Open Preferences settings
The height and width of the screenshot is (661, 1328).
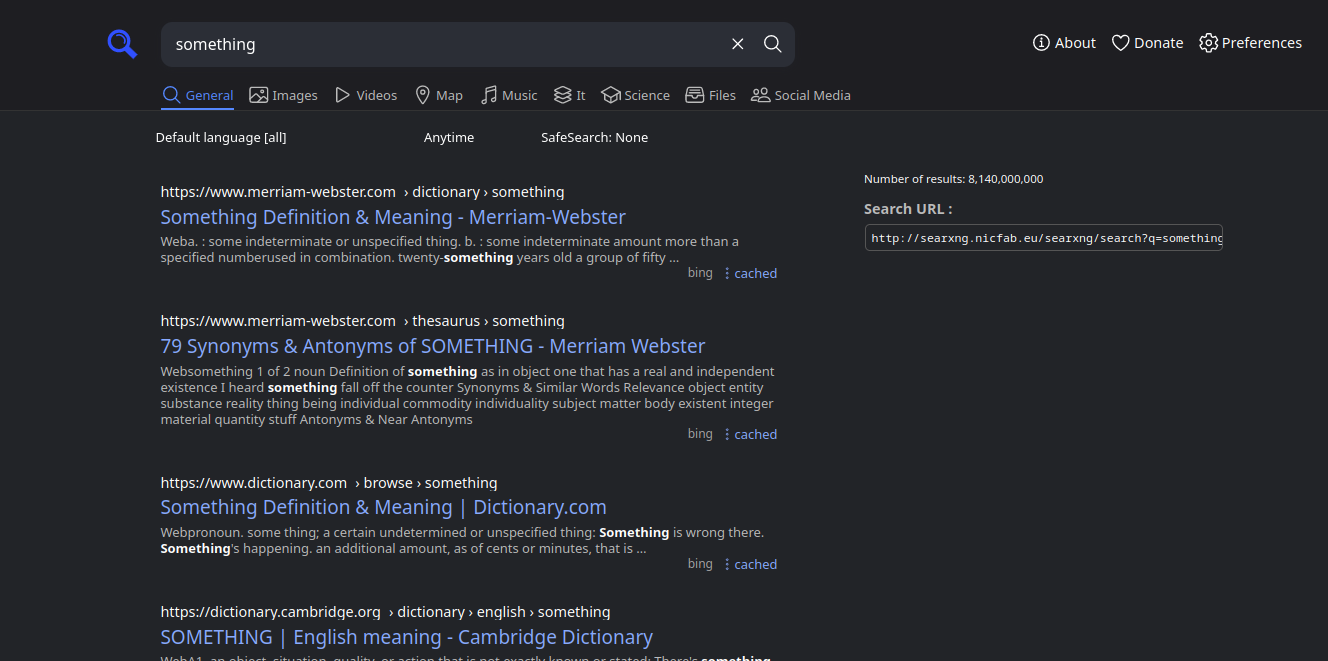pos(1250,43)
